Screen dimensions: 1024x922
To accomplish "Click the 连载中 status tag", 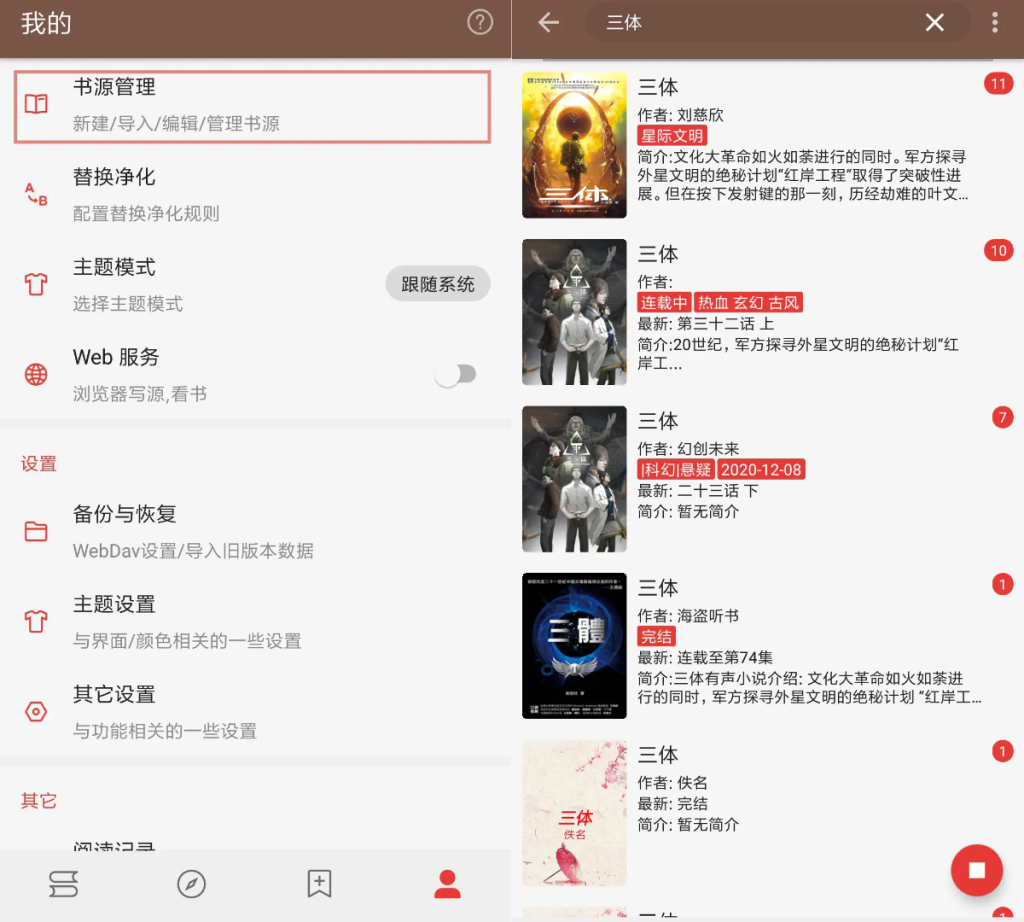I will pos(664,302).
